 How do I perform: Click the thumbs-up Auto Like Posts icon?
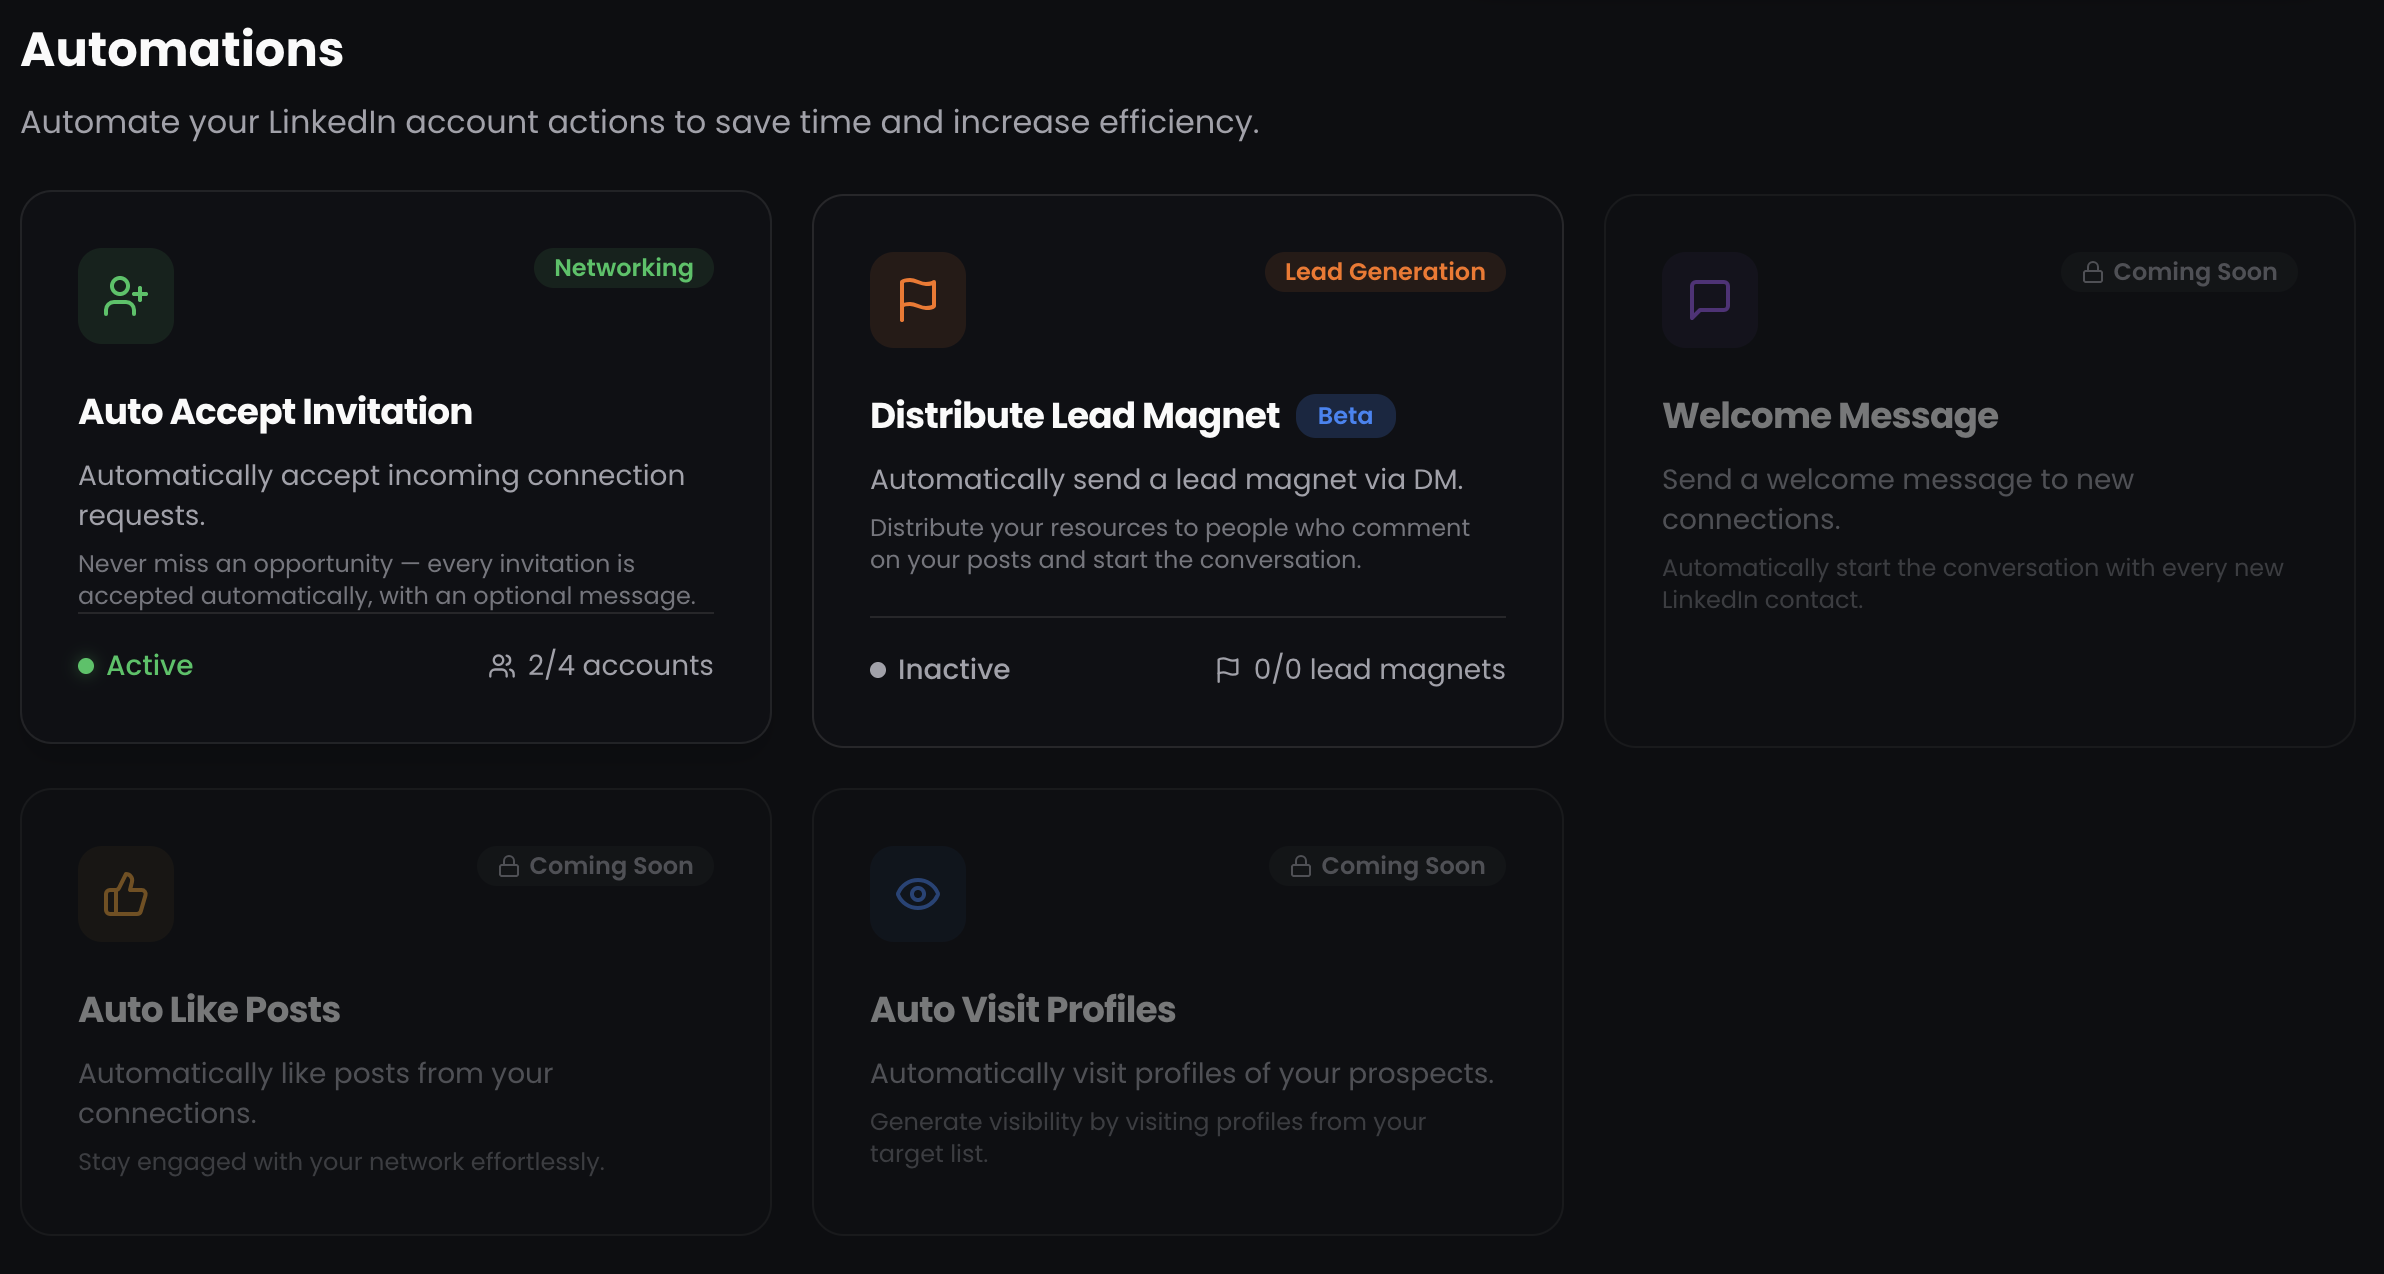[x=126, y=894]
